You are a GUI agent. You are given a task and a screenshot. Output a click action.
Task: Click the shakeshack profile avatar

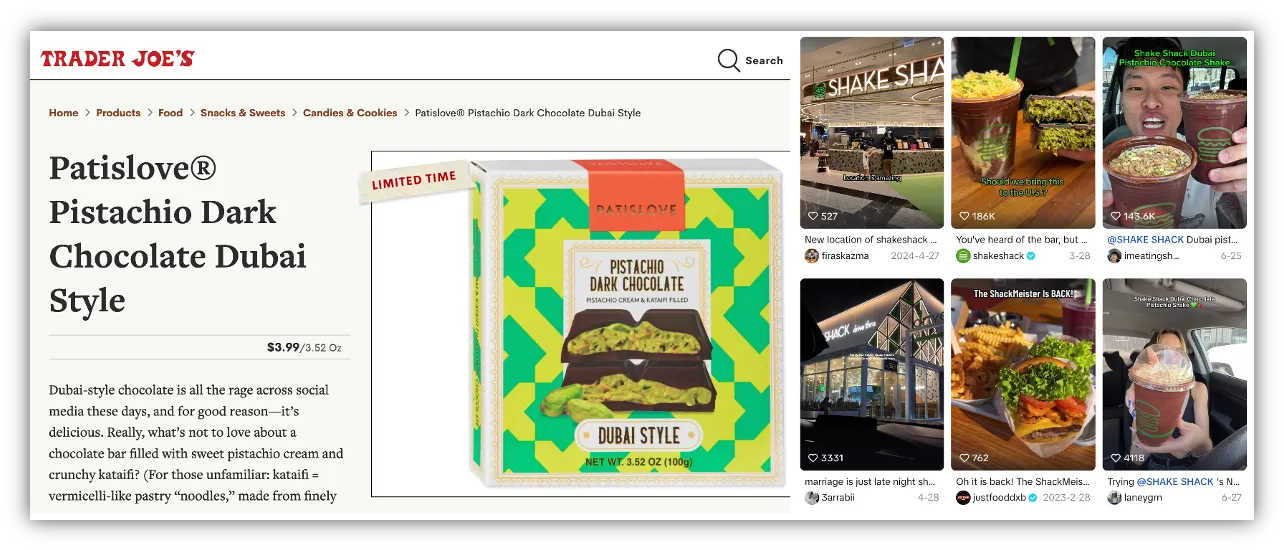[x=963, y=256]
